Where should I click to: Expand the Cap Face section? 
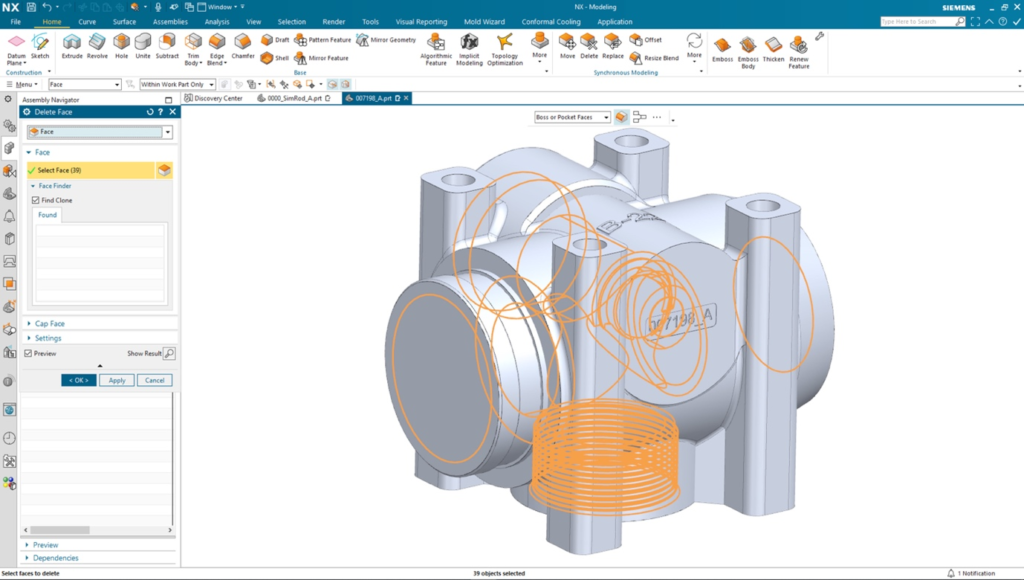(x=50, y=324)
